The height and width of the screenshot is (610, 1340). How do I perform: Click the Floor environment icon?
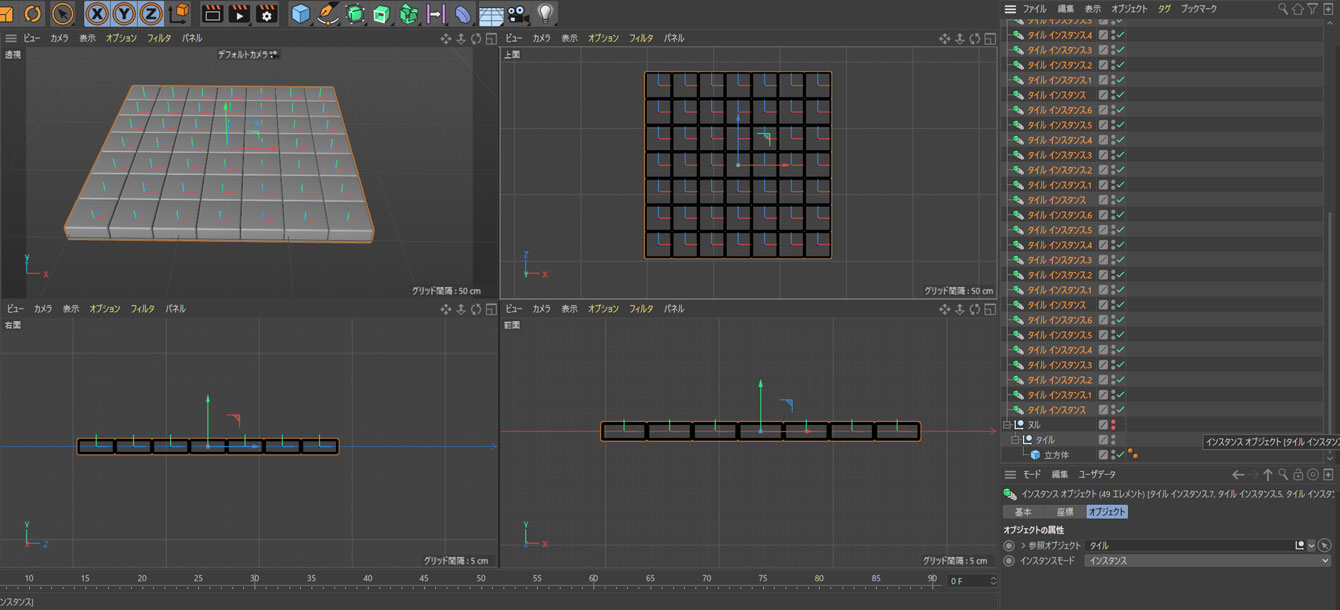coord(490,14)
